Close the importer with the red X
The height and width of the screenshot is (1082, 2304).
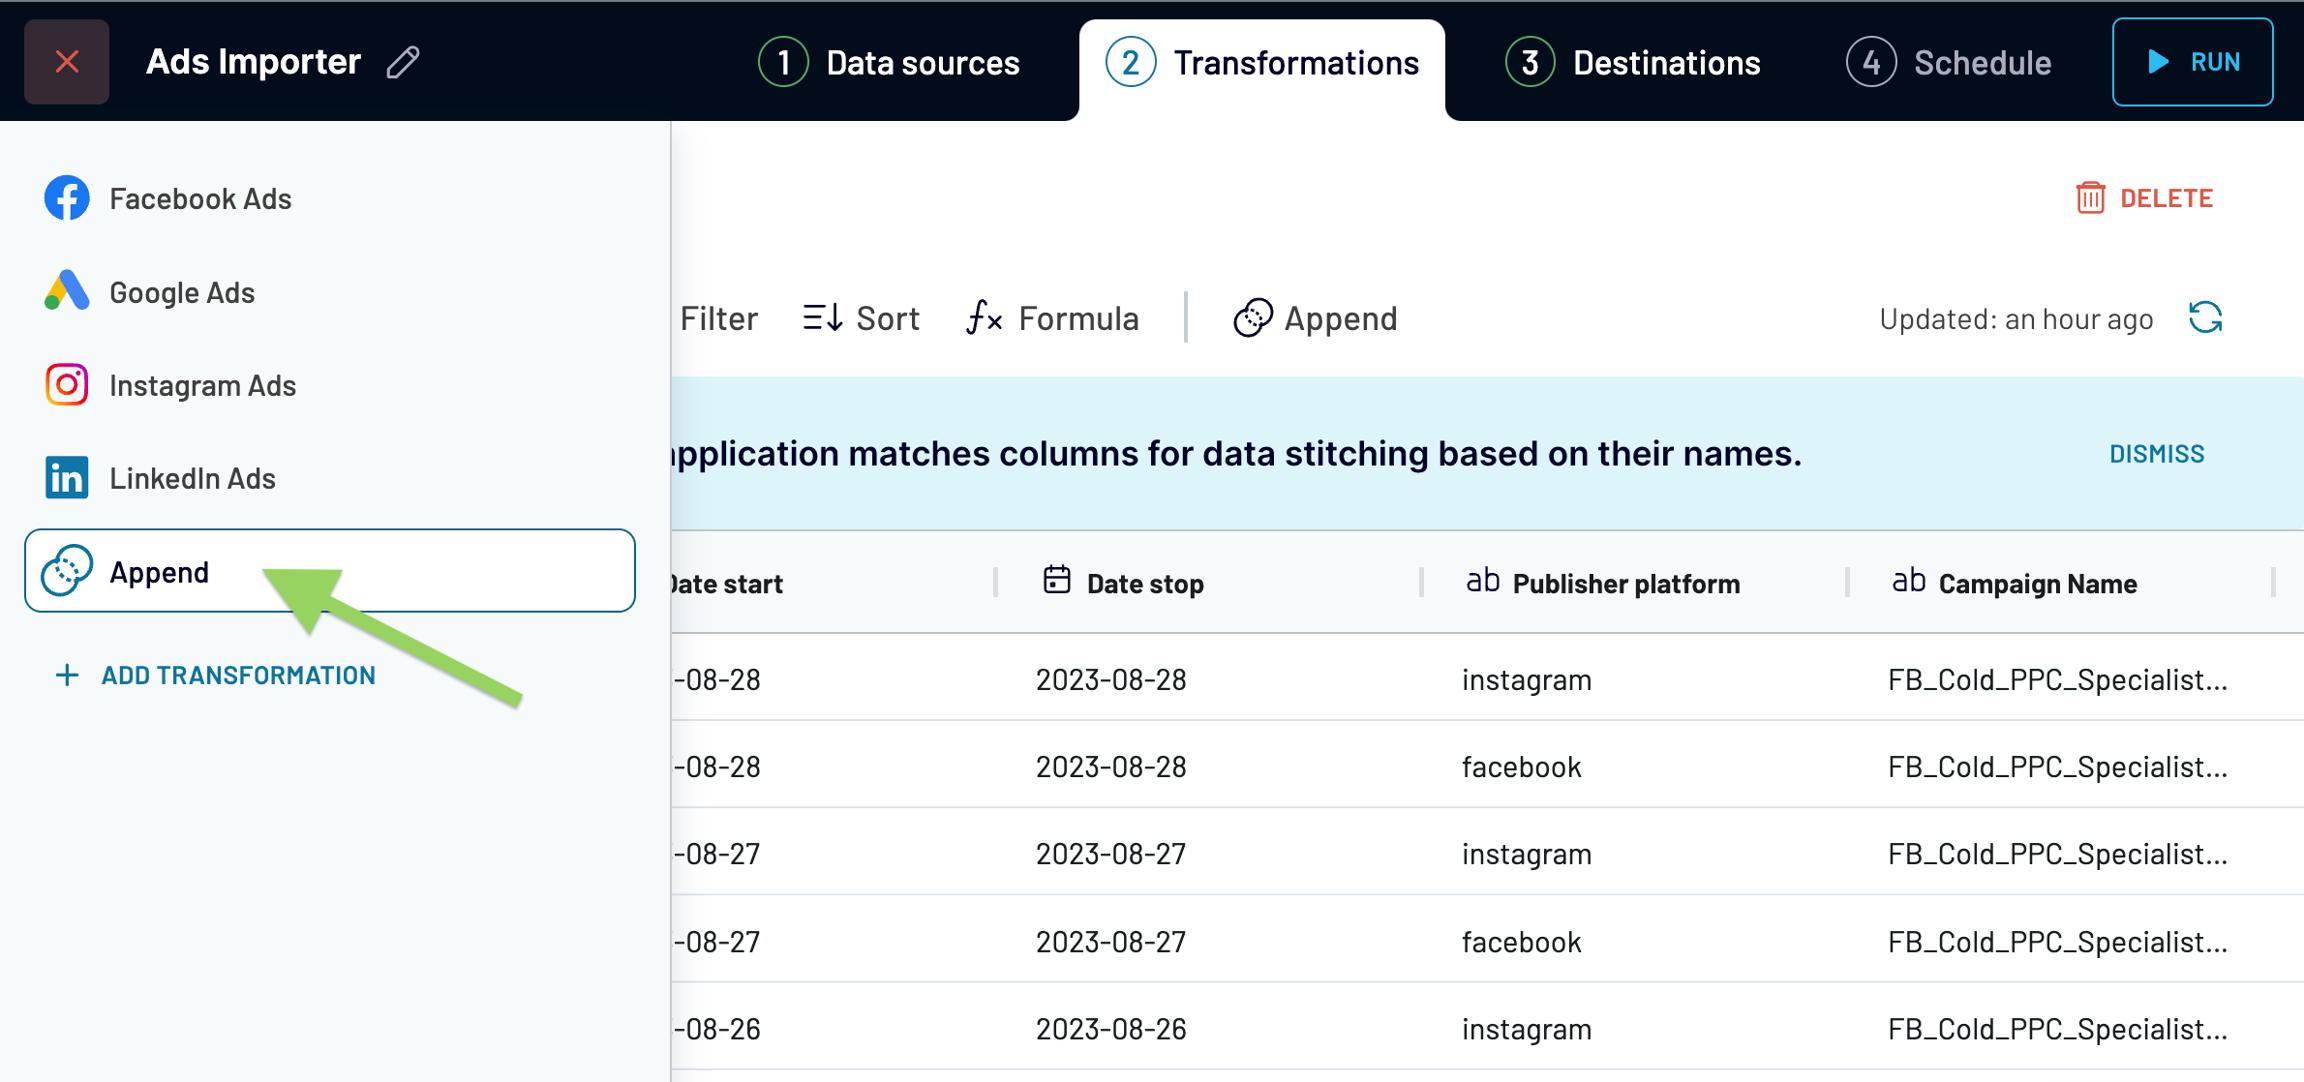click(x=67, y=62)
